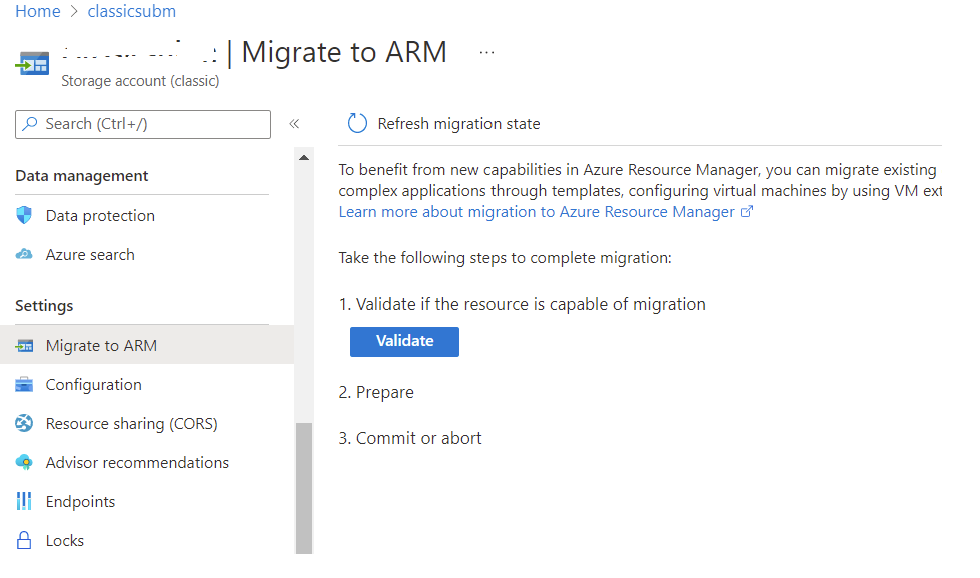Open Azure search via its cloud icon
Image resolution: width=980 pixels, height=578 pixels.
[x=24, y=254]
